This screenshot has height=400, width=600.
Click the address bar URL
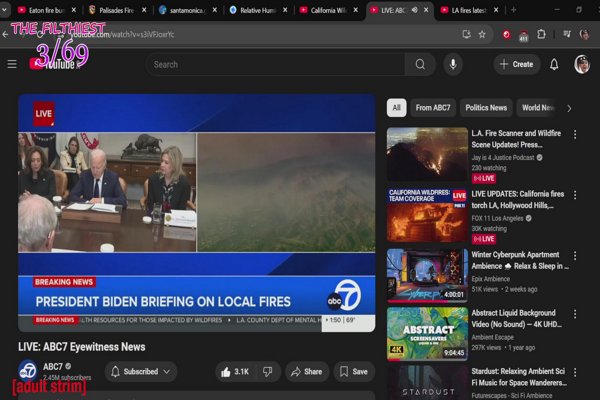click(122, 34)
